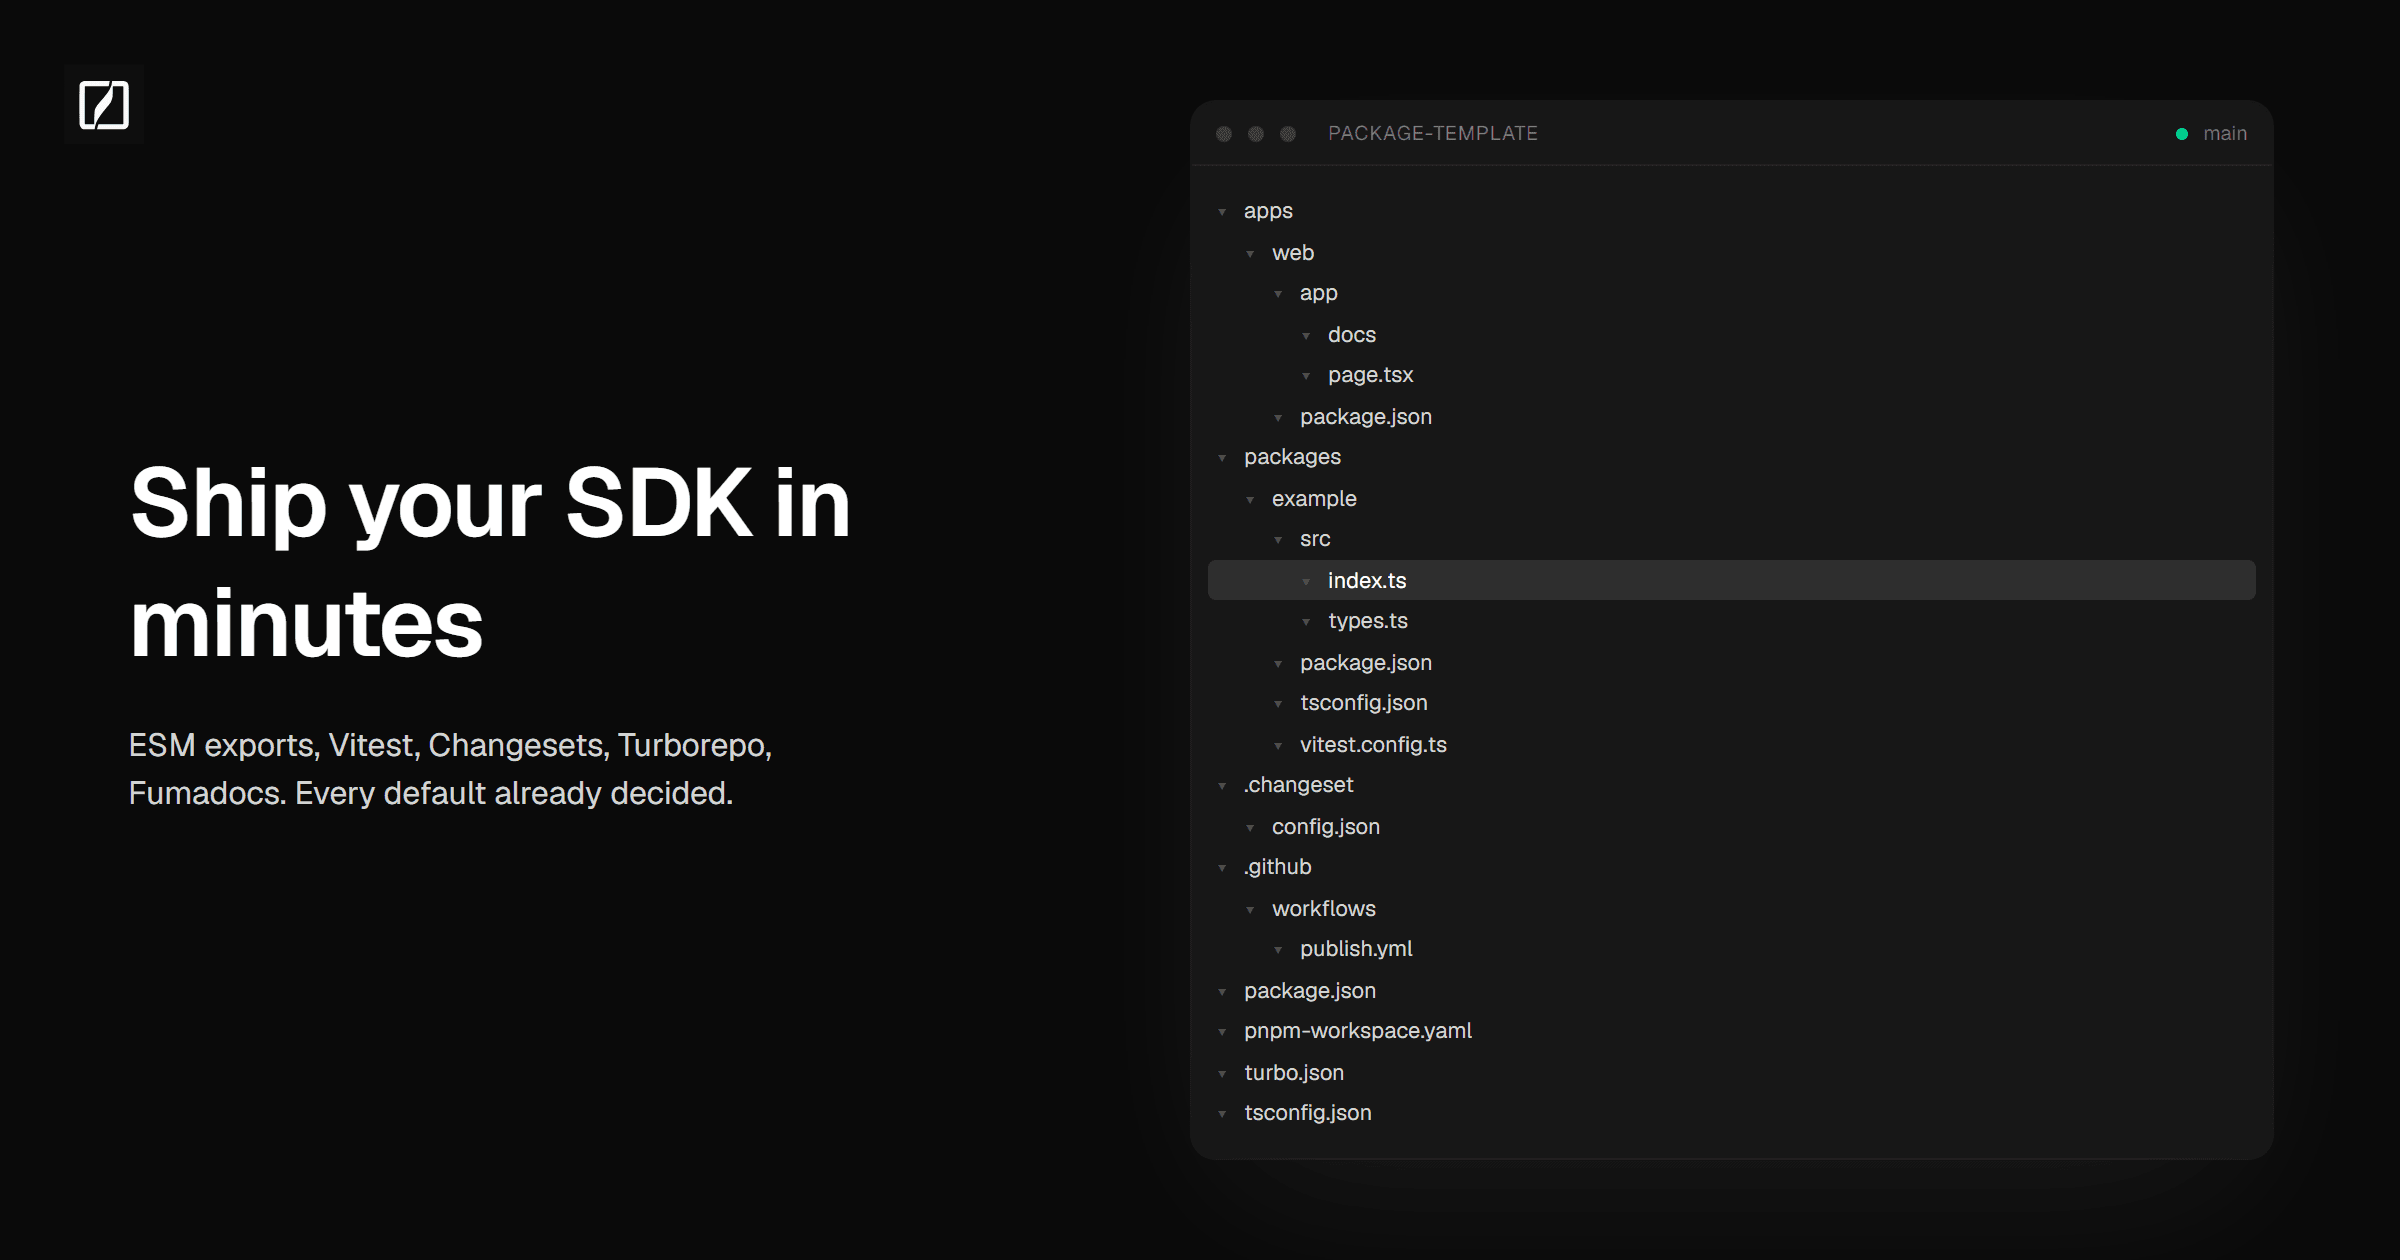Collapse the web folder arrow
2400x1260 pixels.
tap(1250, 254)
